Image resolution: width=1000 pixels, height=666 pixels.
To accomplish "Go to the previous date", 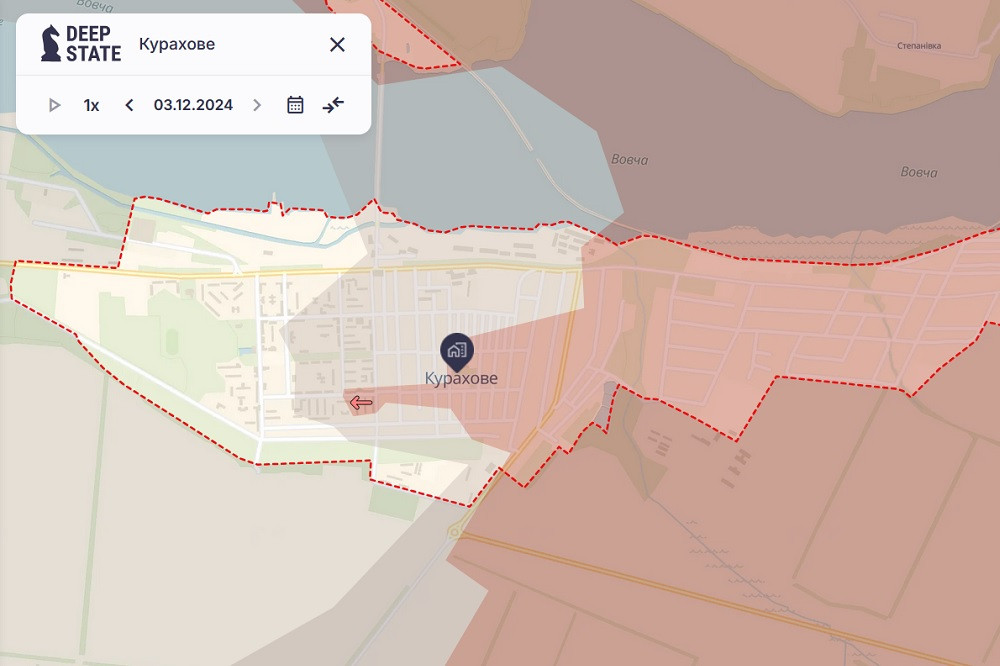I will [129, 105].
